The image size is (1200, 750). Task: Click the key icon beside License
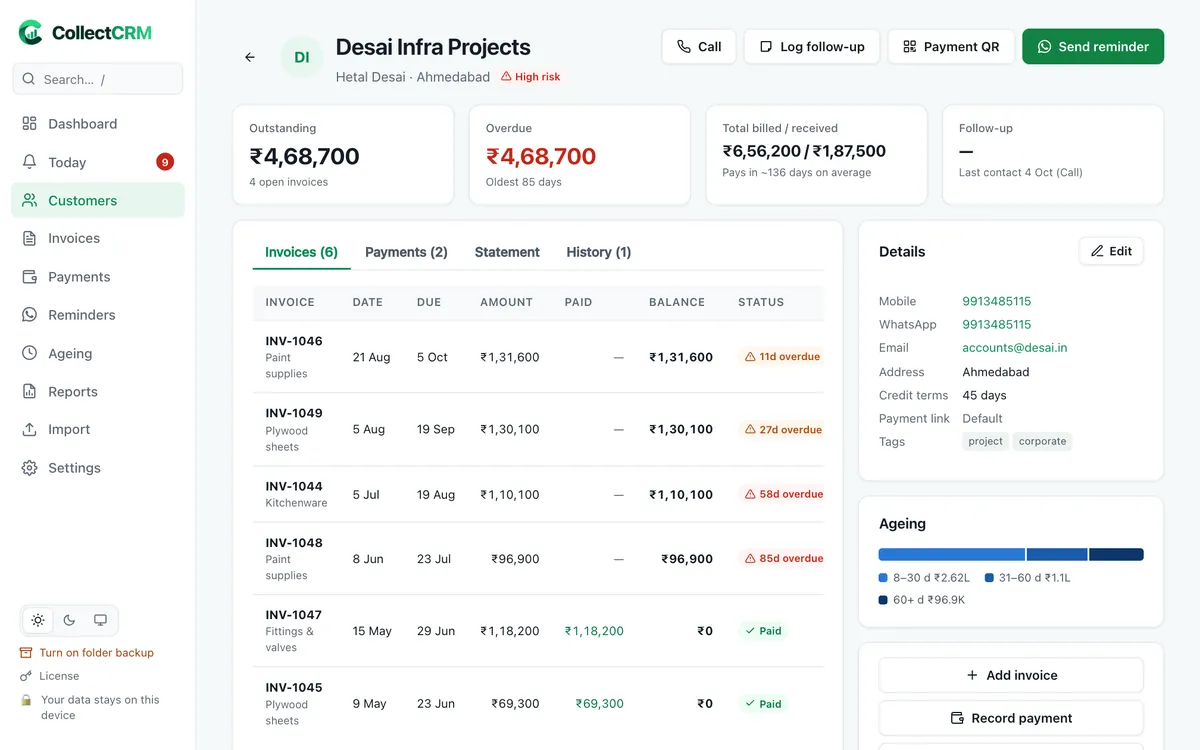26,676
